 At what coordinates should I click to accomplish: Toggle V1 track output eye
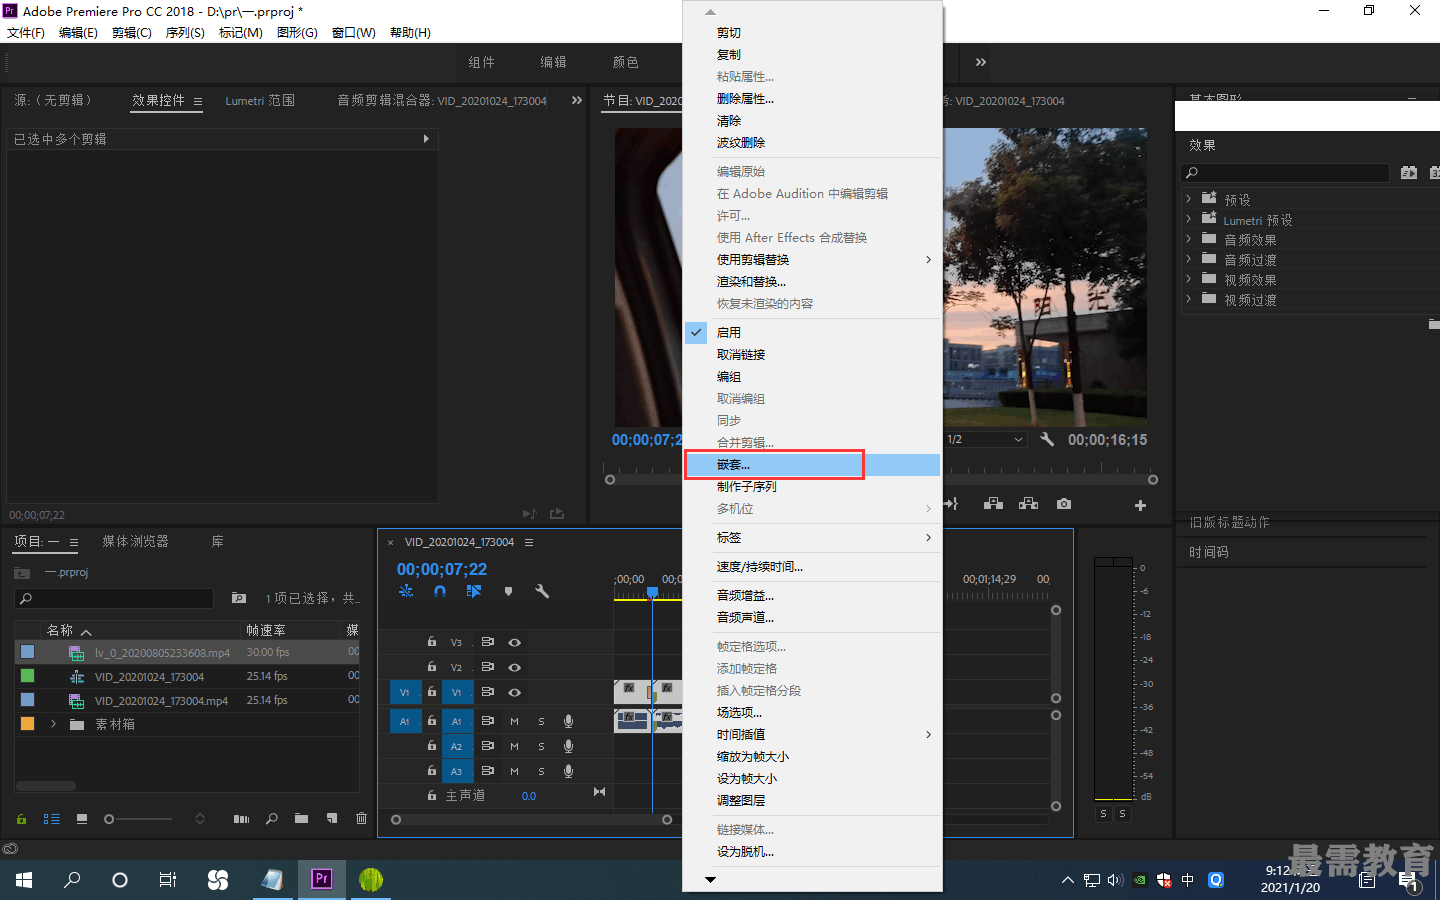click(x=514, y=692)
